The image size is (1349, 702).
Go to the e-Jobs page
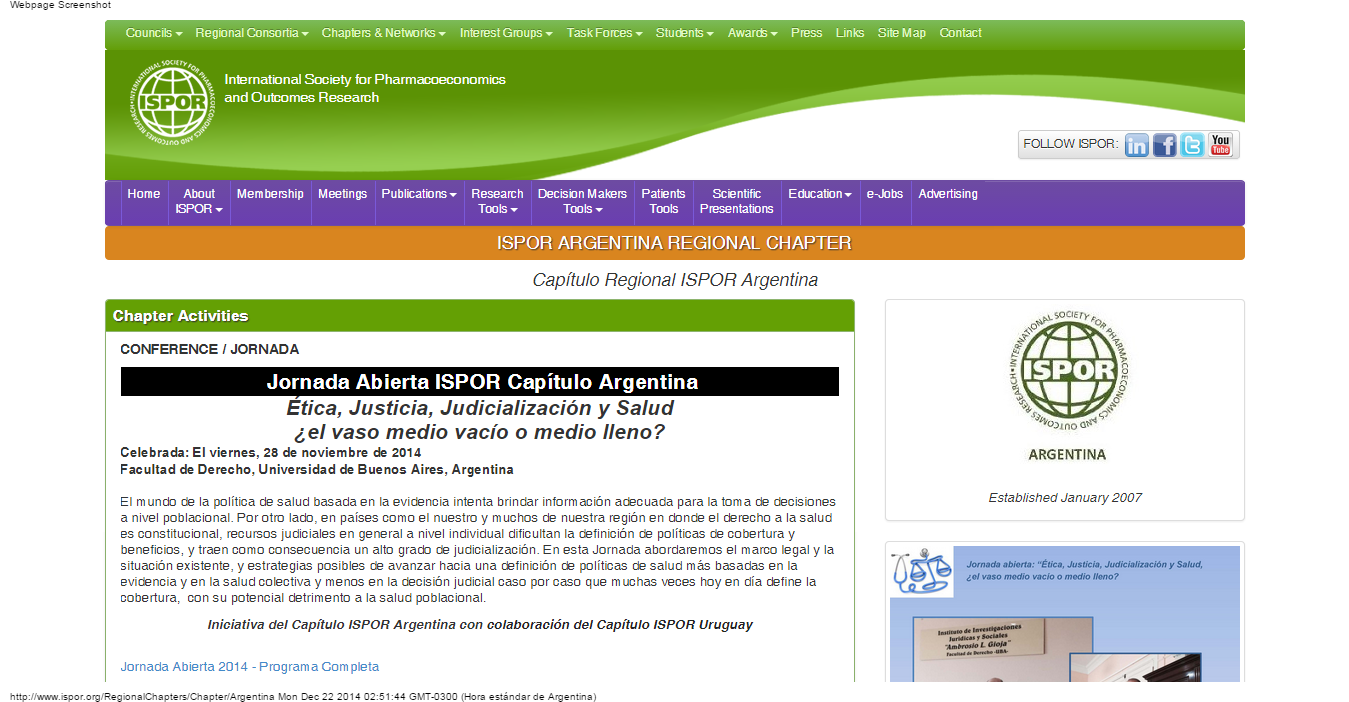point(885,194)
